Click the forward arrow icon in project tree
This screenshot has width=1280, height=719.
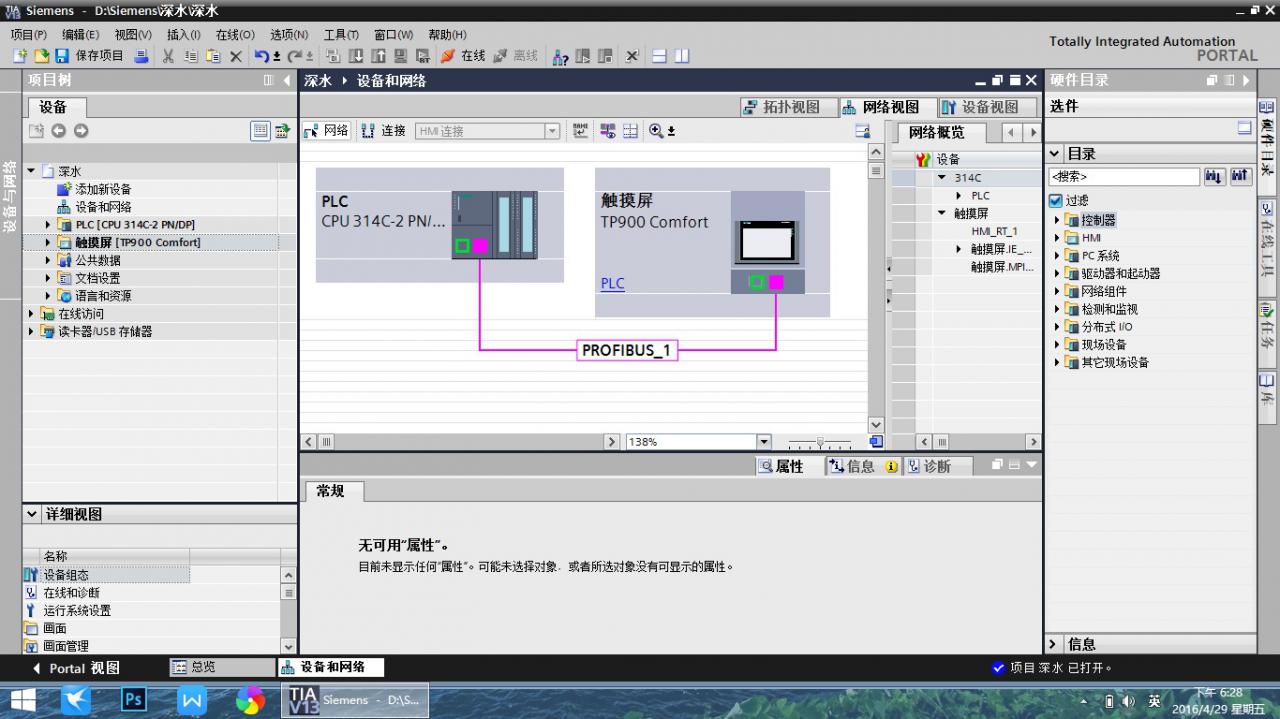pos(81,131)
